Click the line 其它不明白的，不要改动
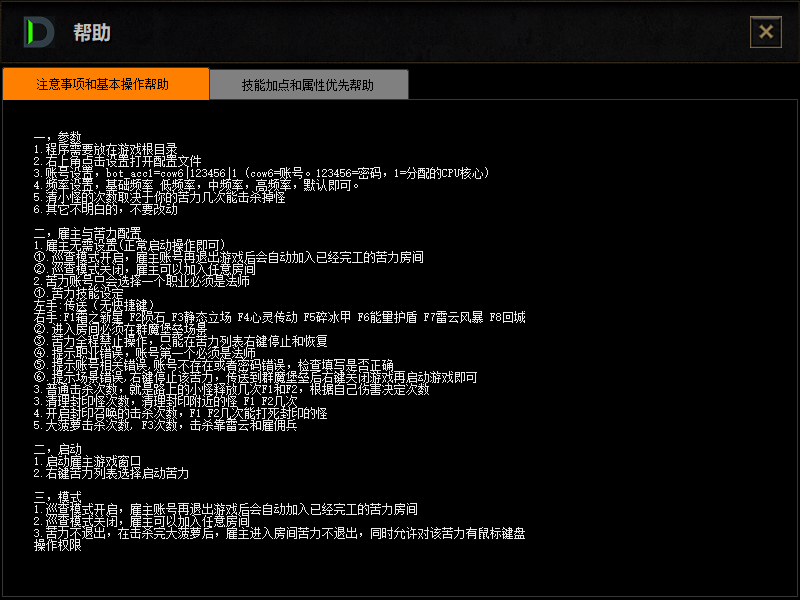 point(105,209)
